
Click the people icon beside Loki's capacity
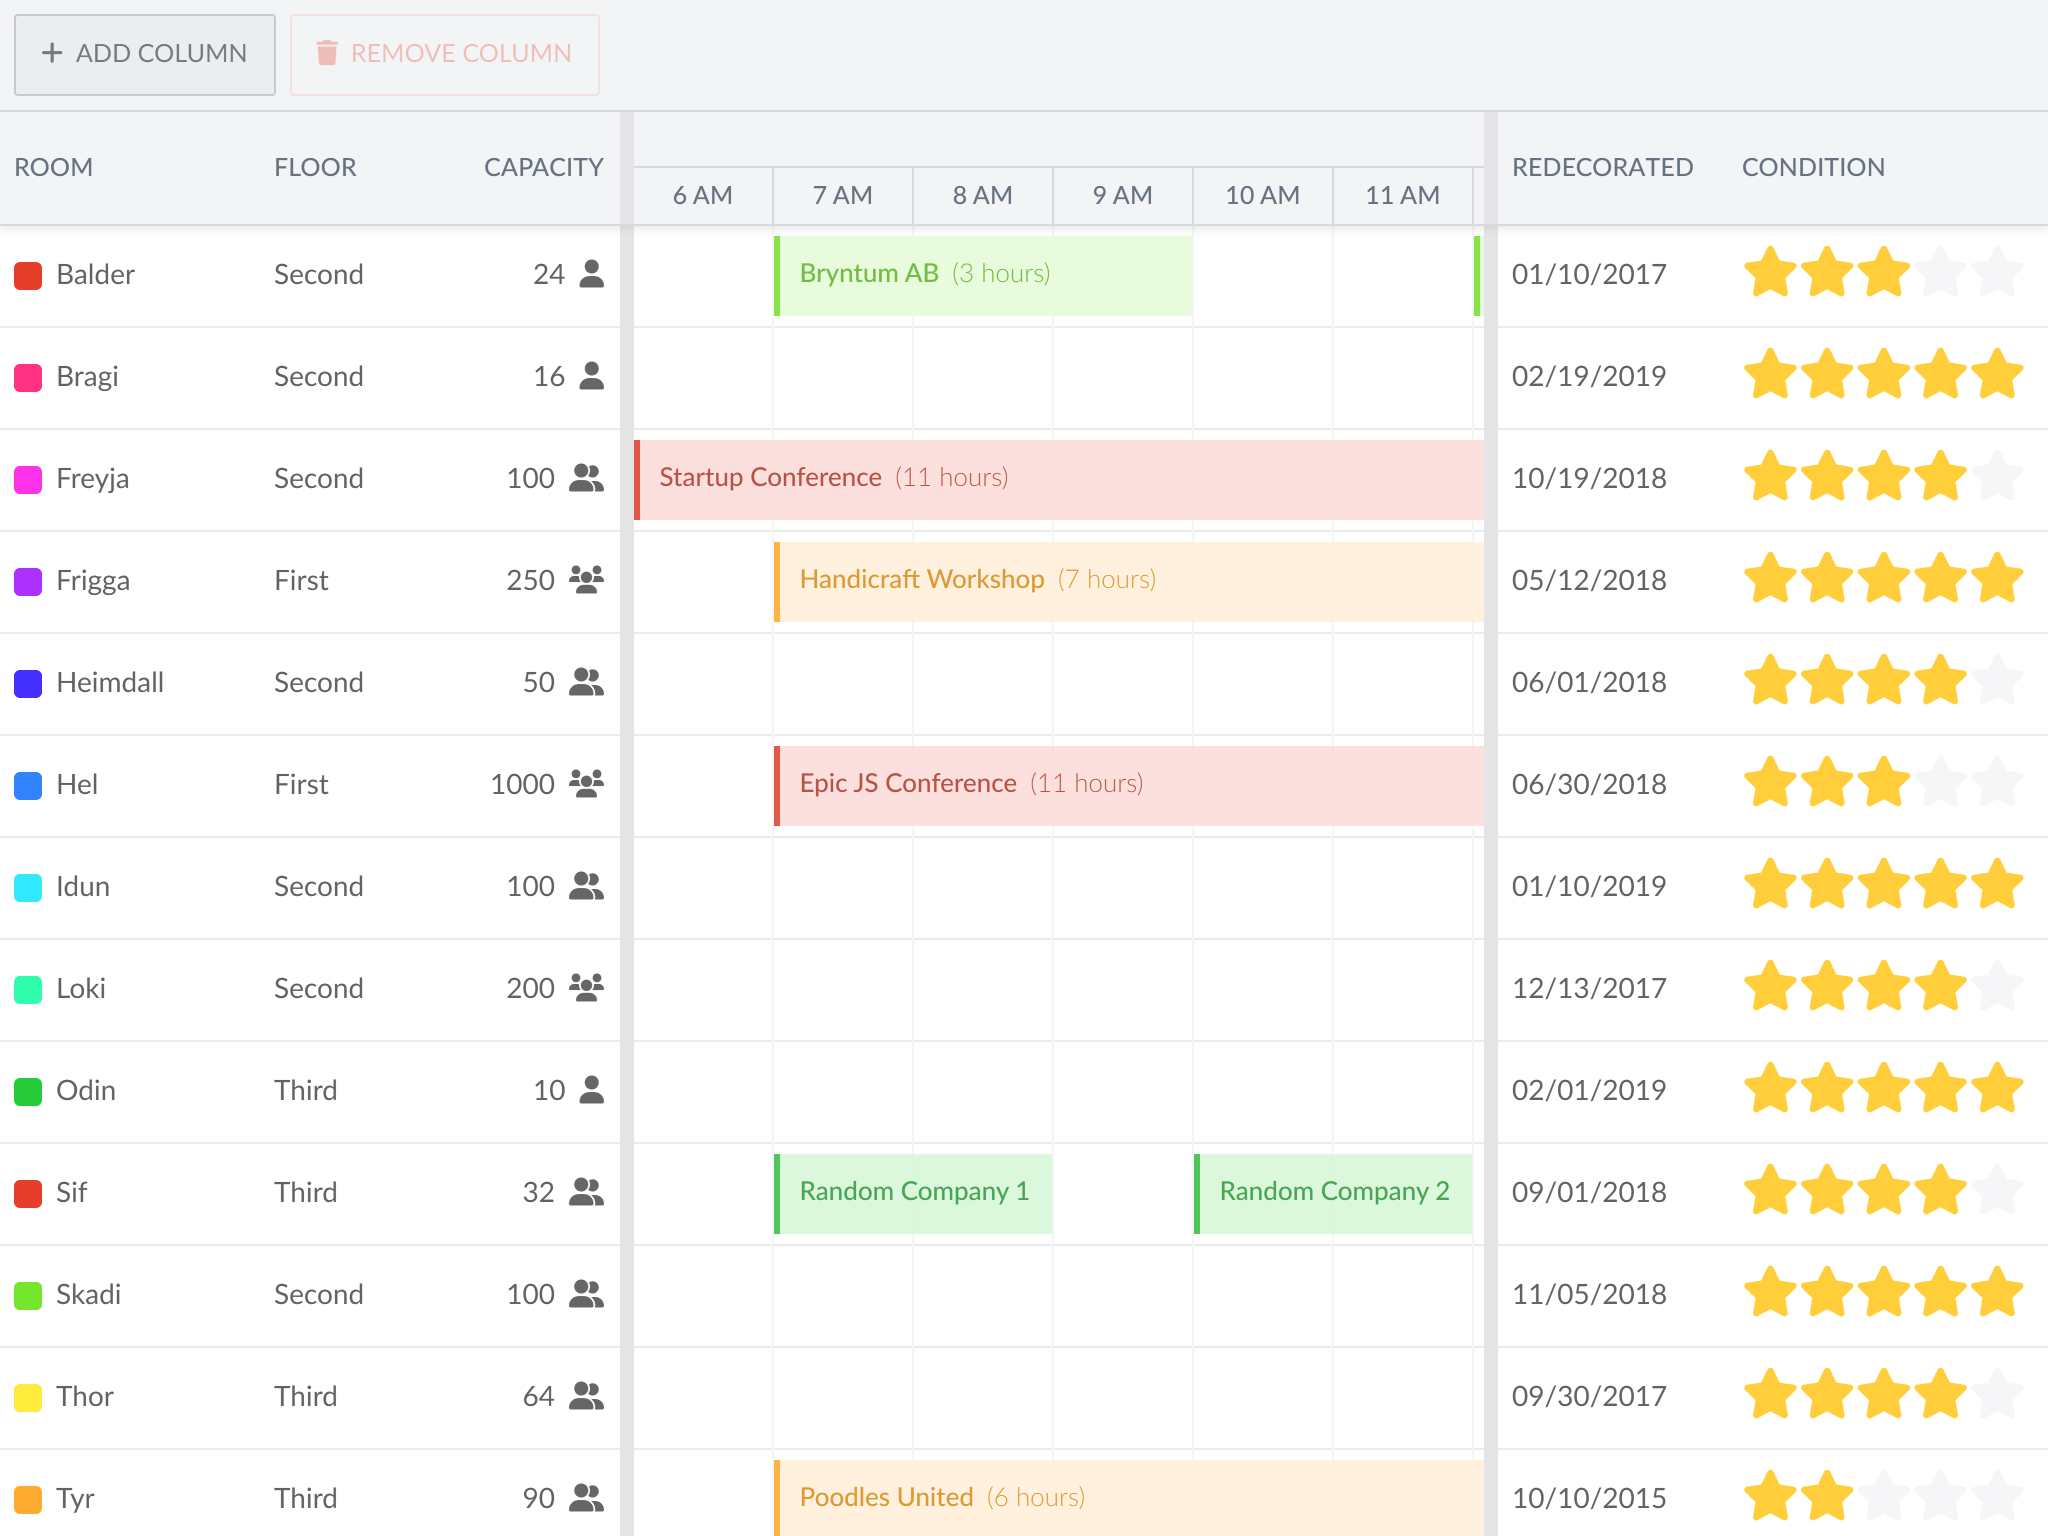point(586,987)
